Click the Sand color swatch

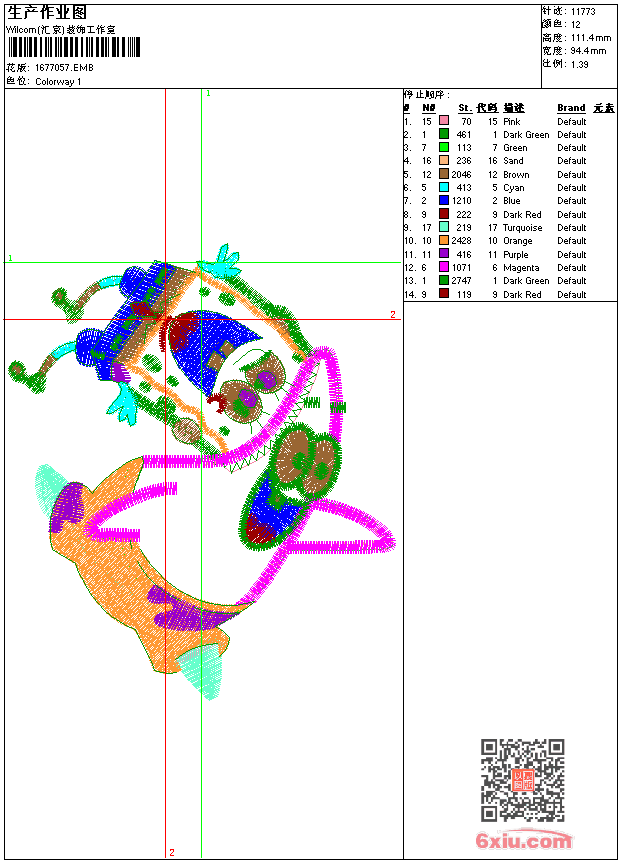(x=444, y=160)
